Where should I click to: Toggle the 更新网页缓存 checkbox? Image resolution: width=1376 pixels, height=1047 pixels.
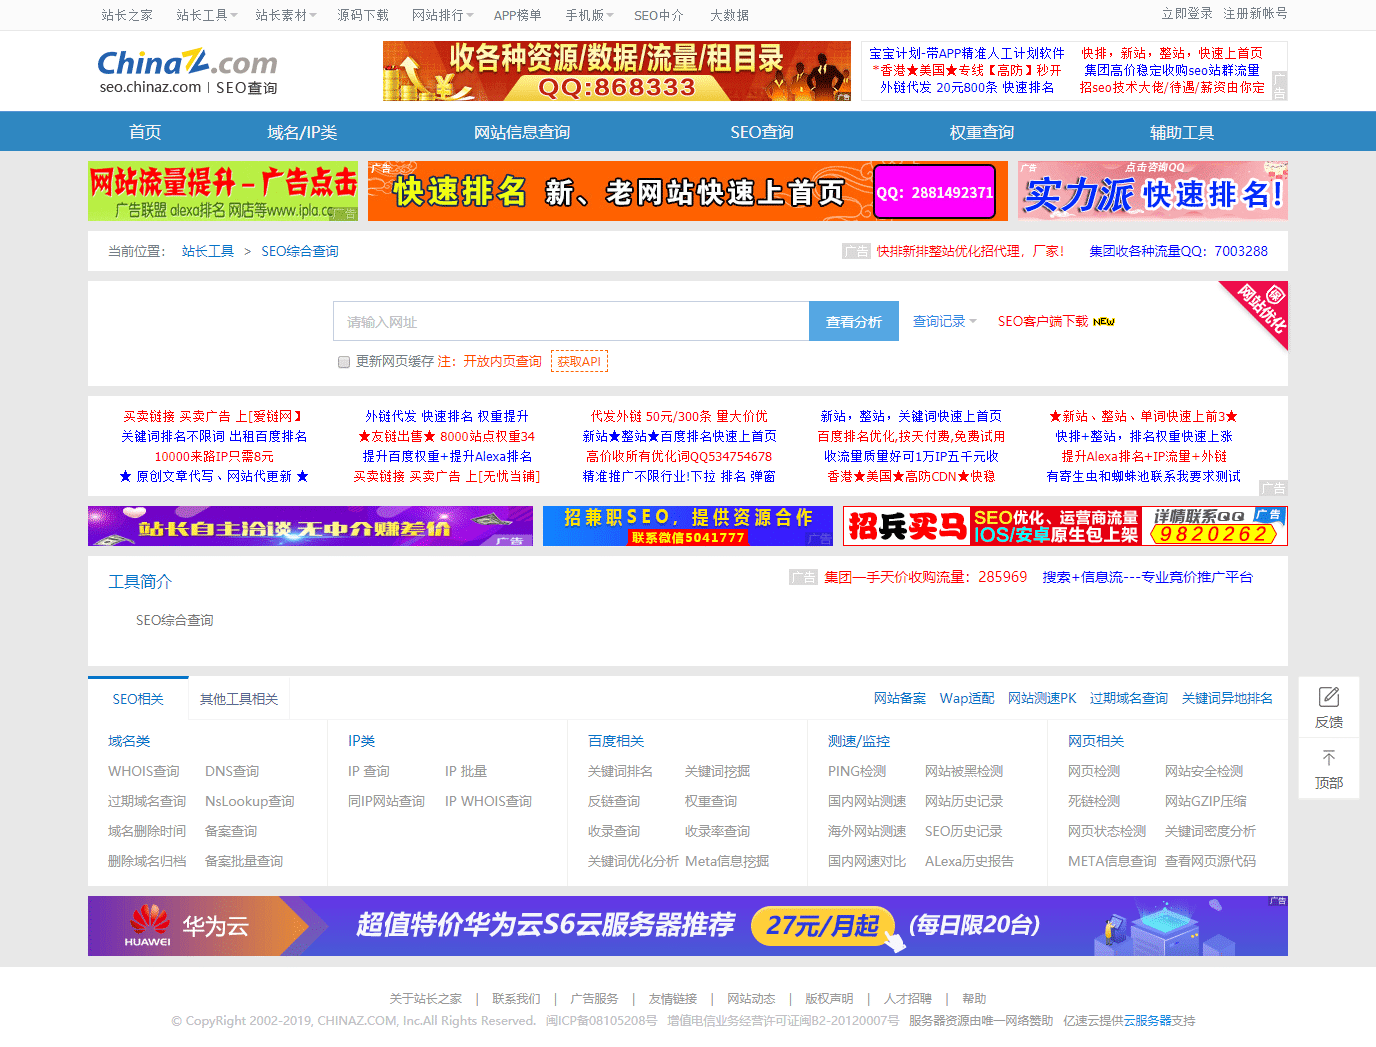[344, 362]
